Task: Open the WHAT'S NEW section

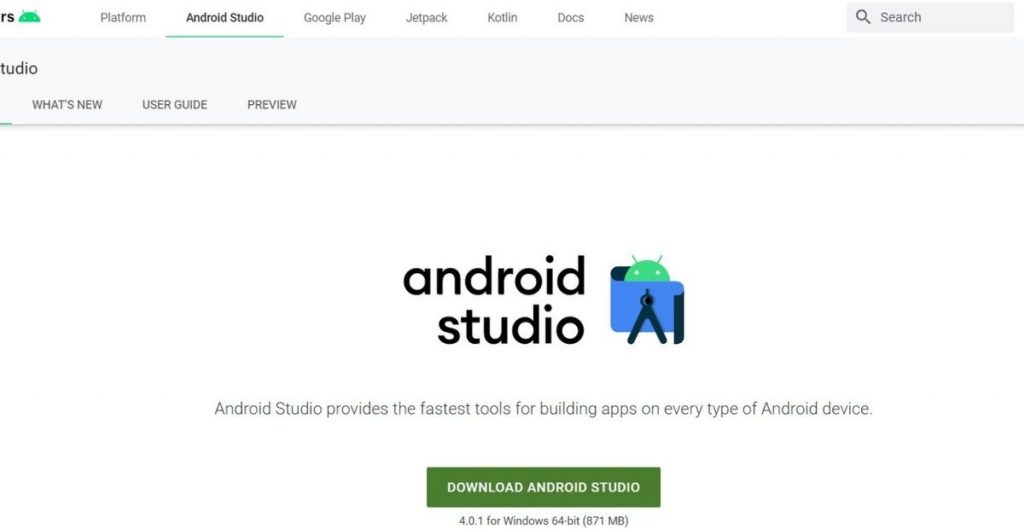Action: [x=67, y=104]
